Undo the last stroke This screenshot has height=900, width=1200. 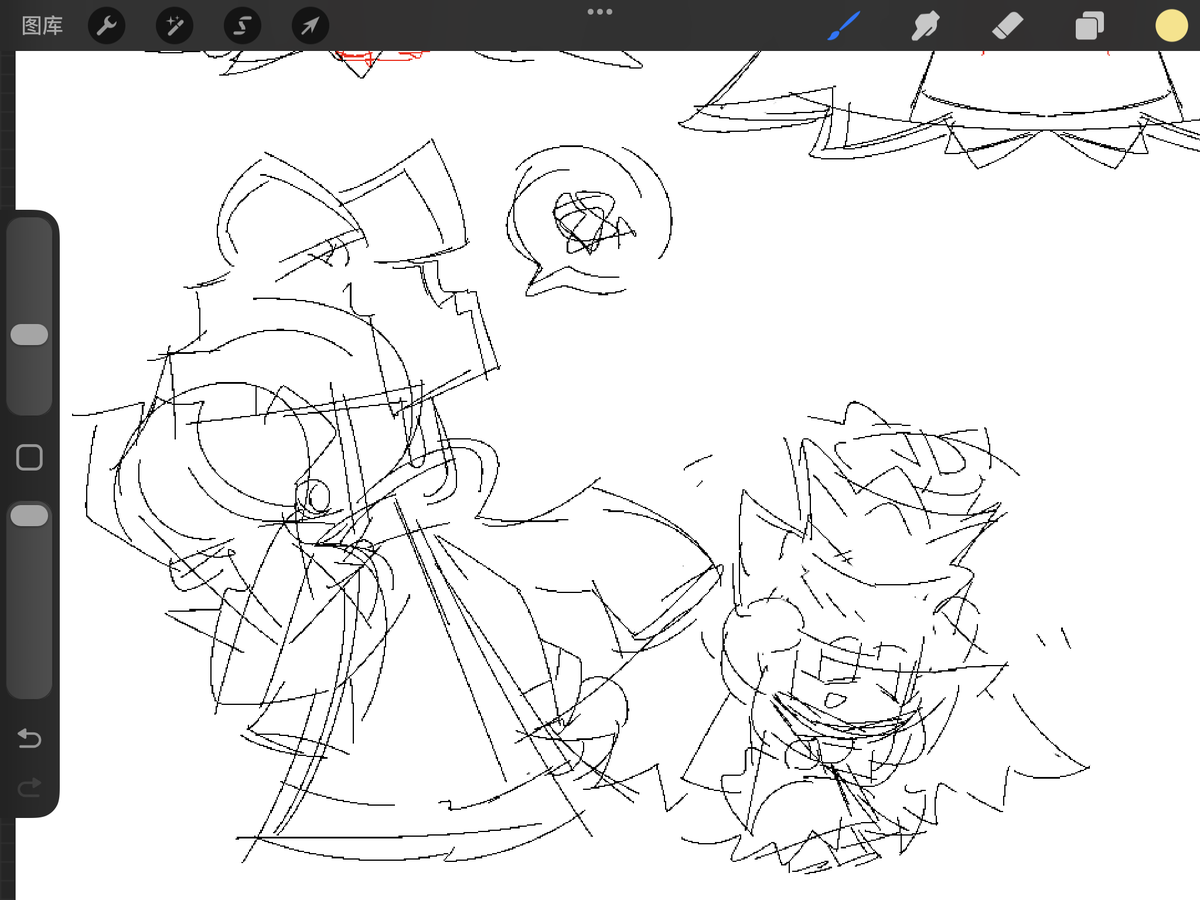29,739
